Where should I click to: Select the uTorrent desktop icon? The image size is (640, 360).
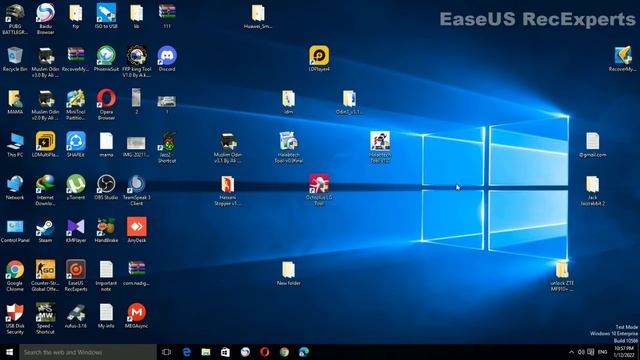(x=76, y=187)
